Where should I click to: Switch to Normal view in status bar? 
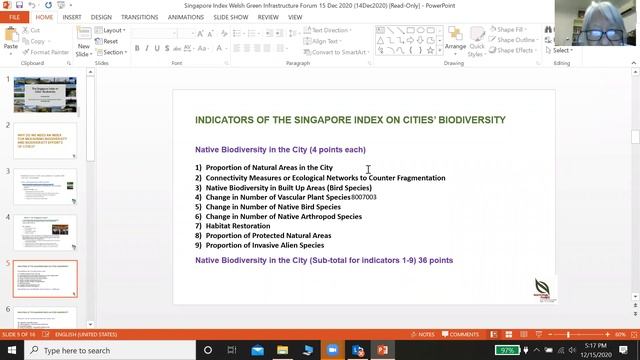pos(493,334)
